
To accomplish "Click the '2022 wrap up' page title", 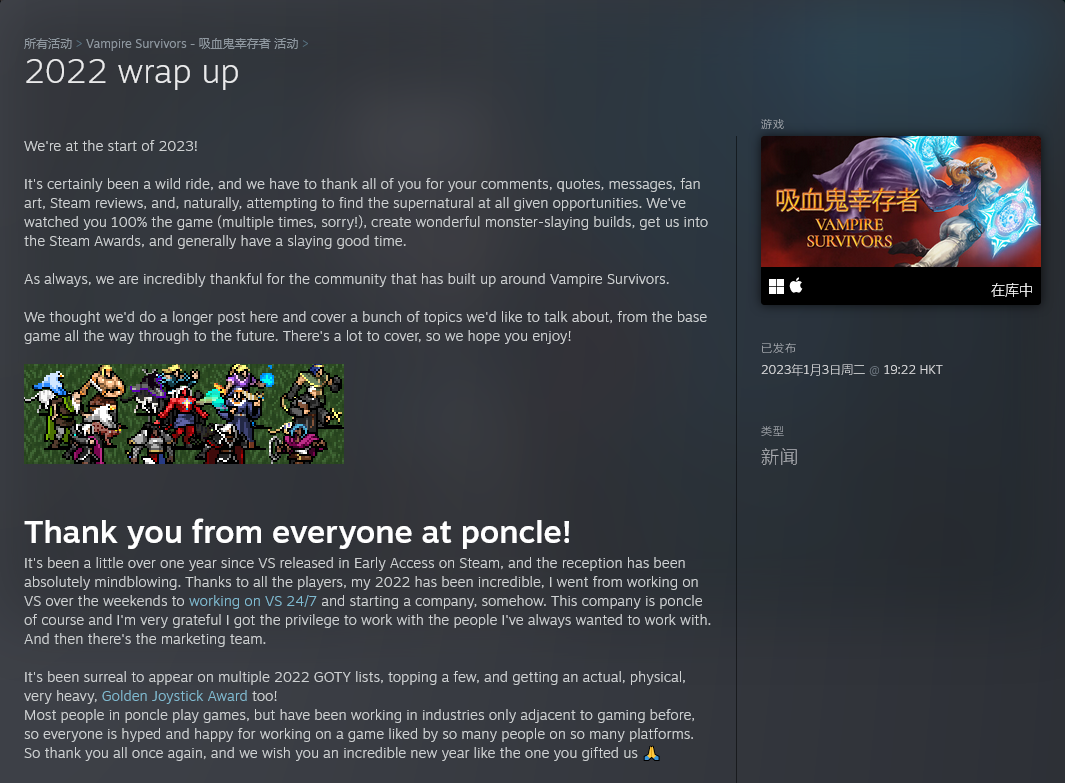I will click(x=132, y=73).
